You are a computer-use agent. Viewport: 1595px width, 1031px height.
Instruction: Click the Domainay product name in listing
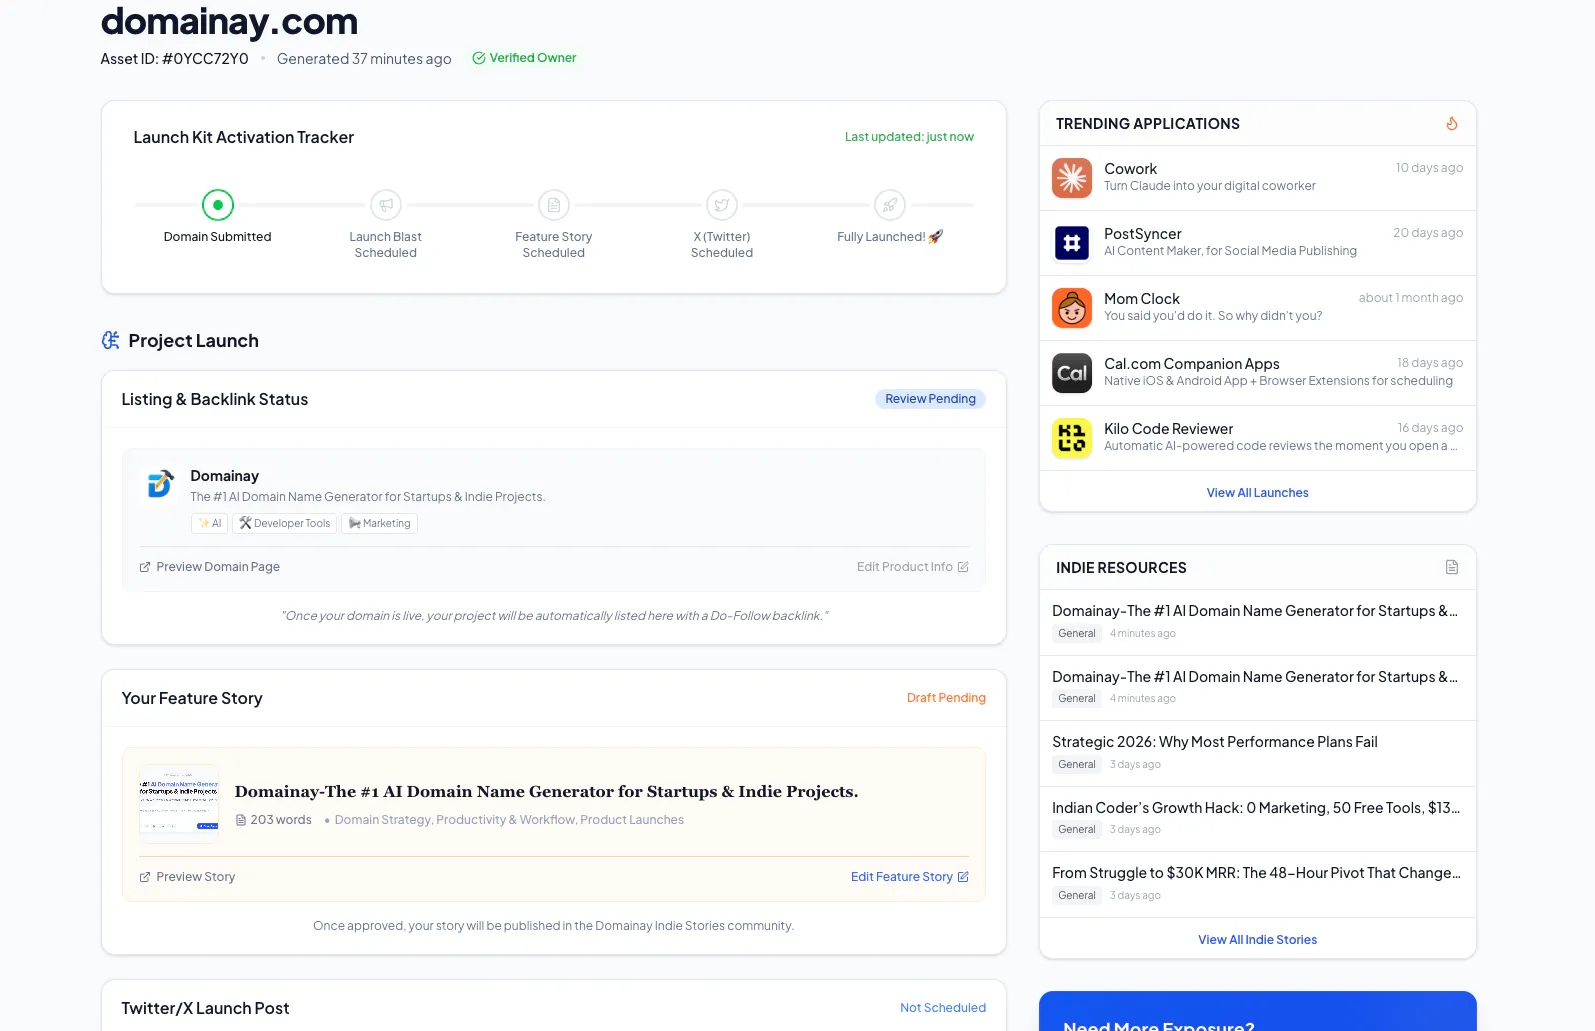pos(225,476)
